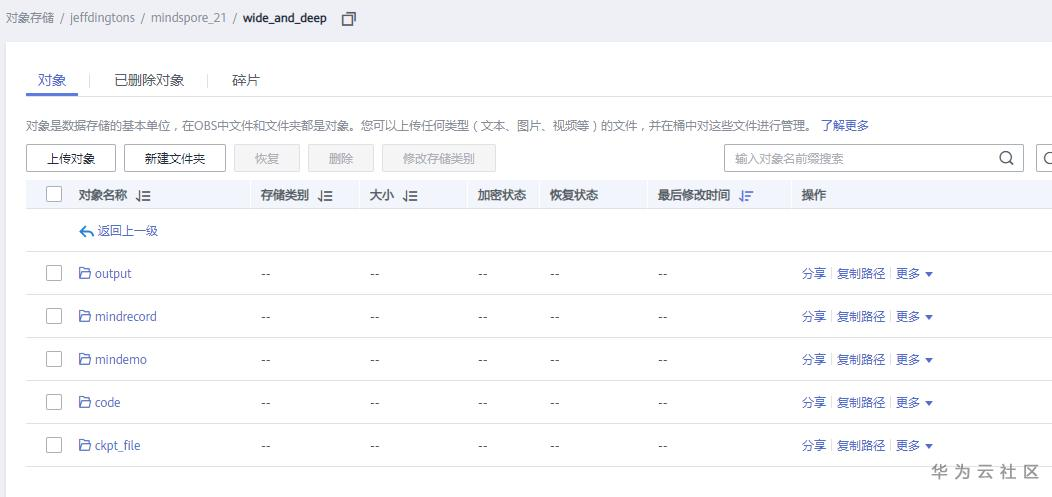Sort by size icon
This screenshot has width=1052, height=497.
coord(410,196)
